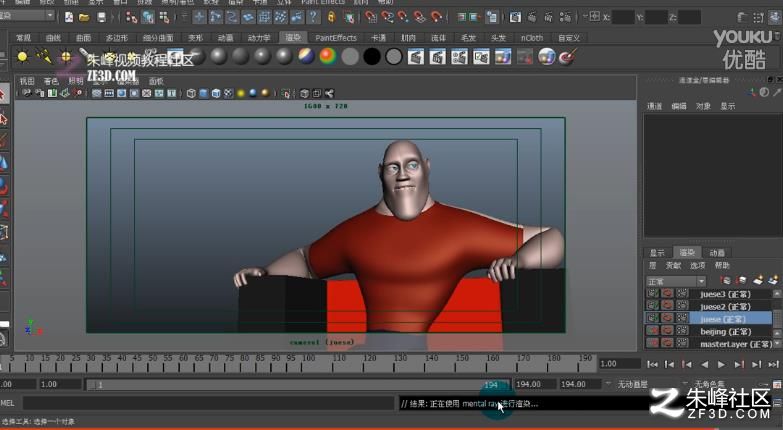The image size is (783, 430).
Task: Select the beijing render layer
Action: coord(732,331)
